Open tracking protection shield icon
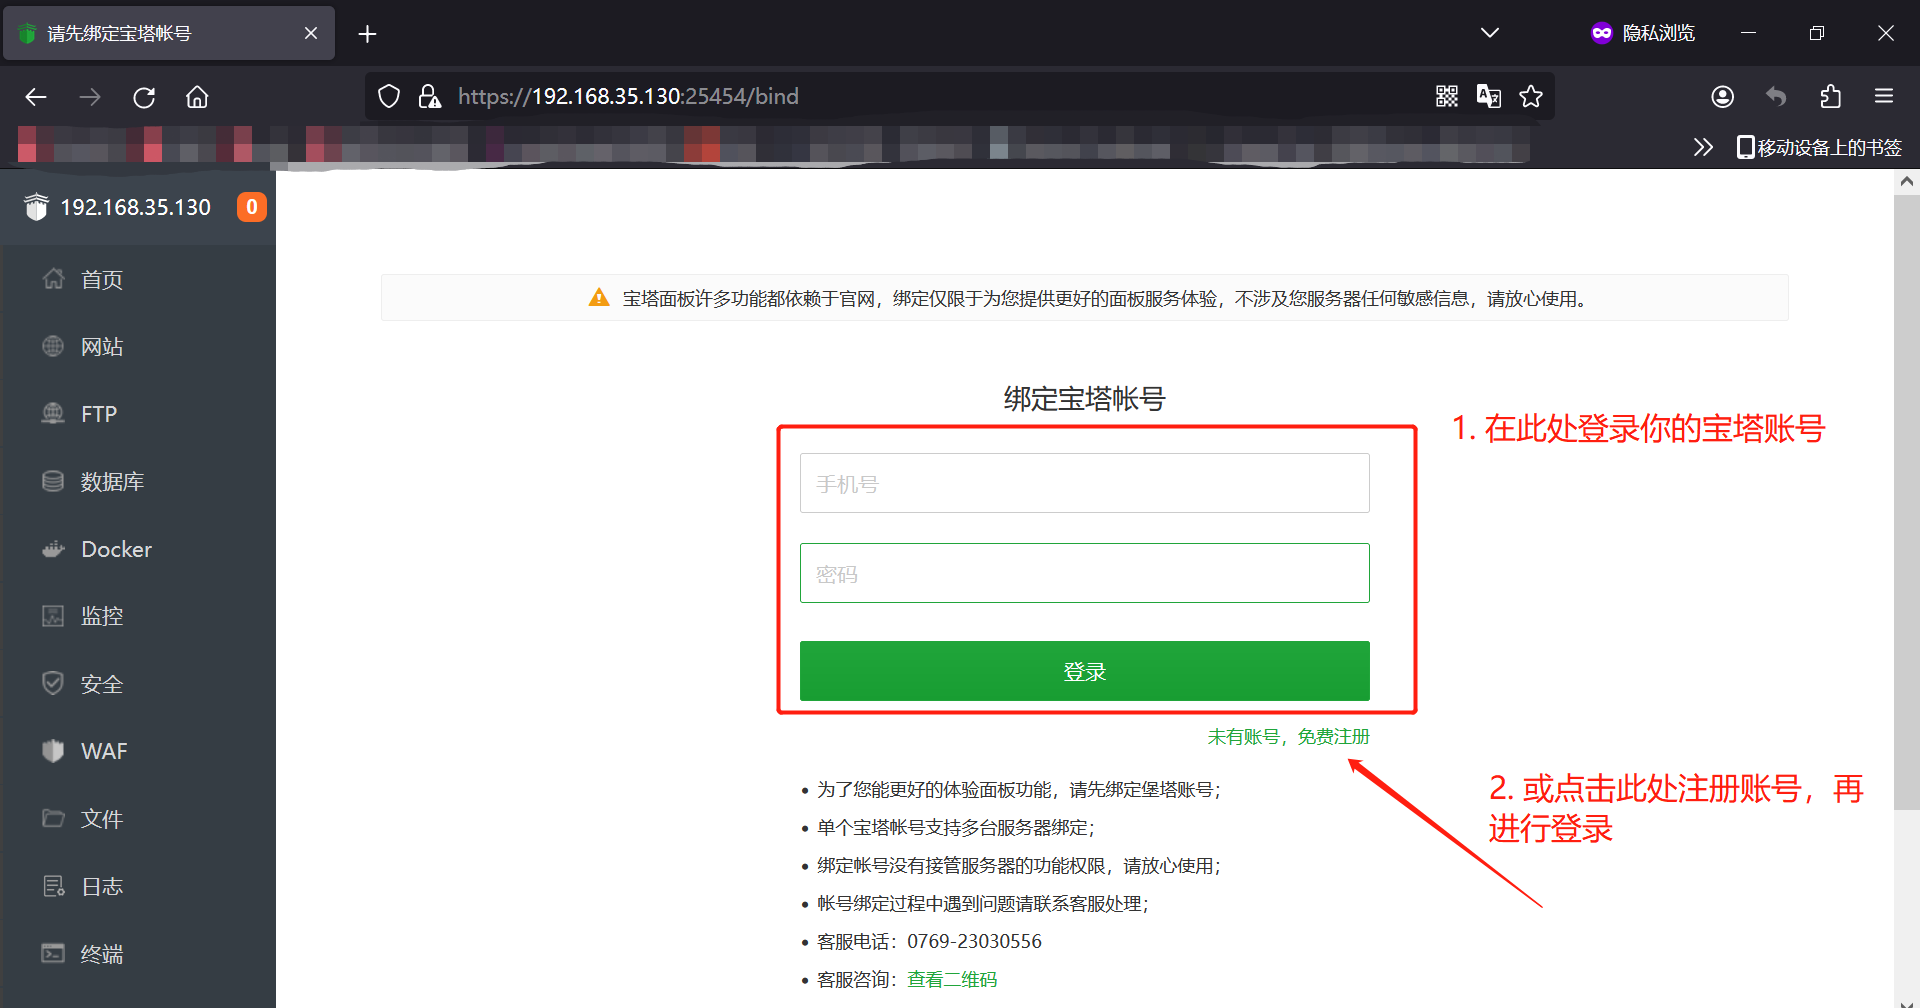The width and height of the screenshot is (1920, 1008). [389, 96]
